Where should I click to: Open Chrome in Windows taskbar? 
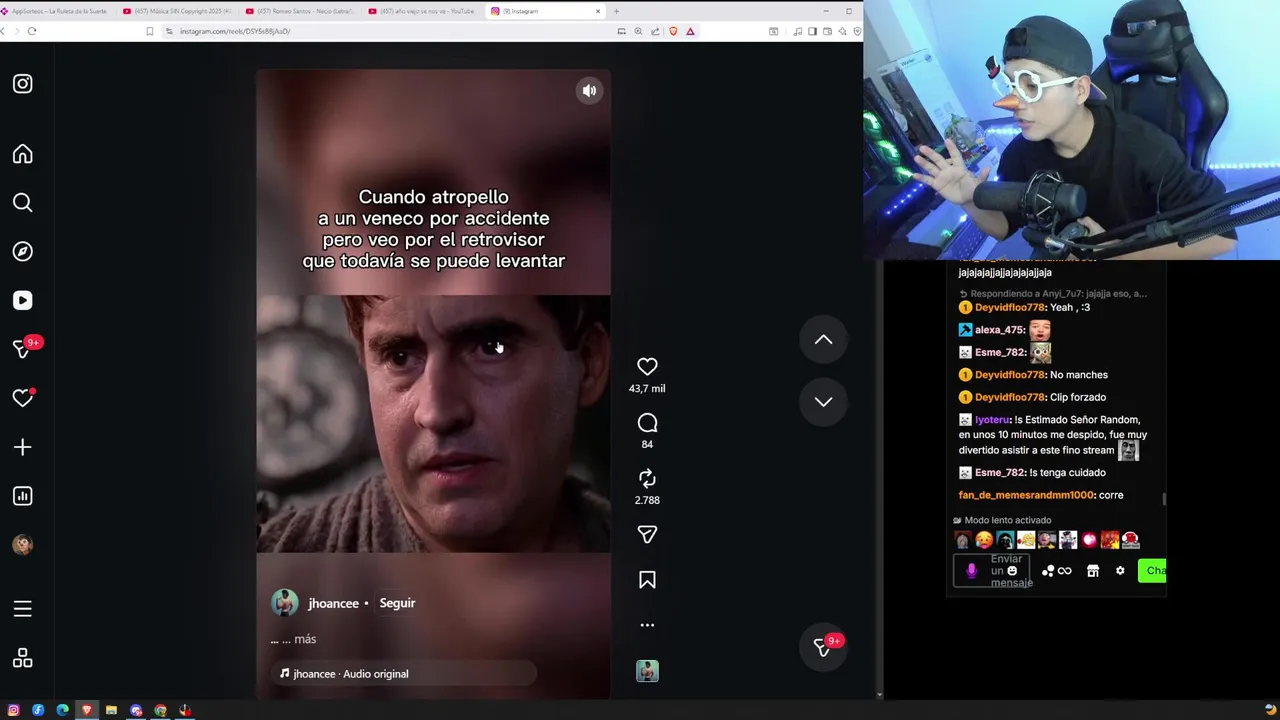160,710
